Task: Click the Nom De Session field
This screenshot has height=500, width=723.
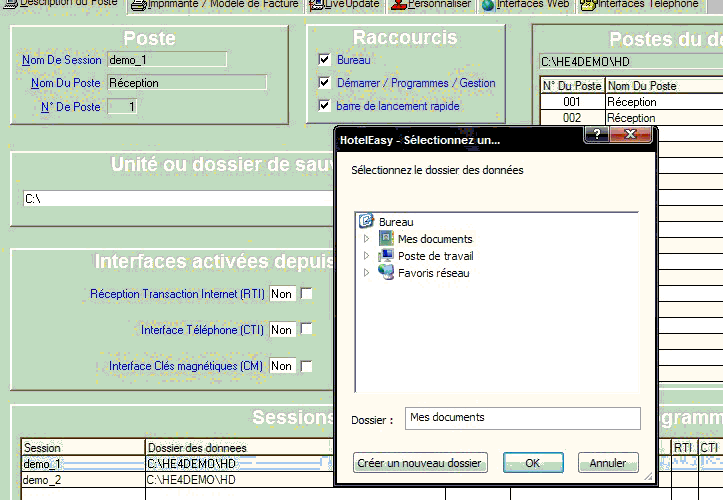Action: tap(167, 60)
